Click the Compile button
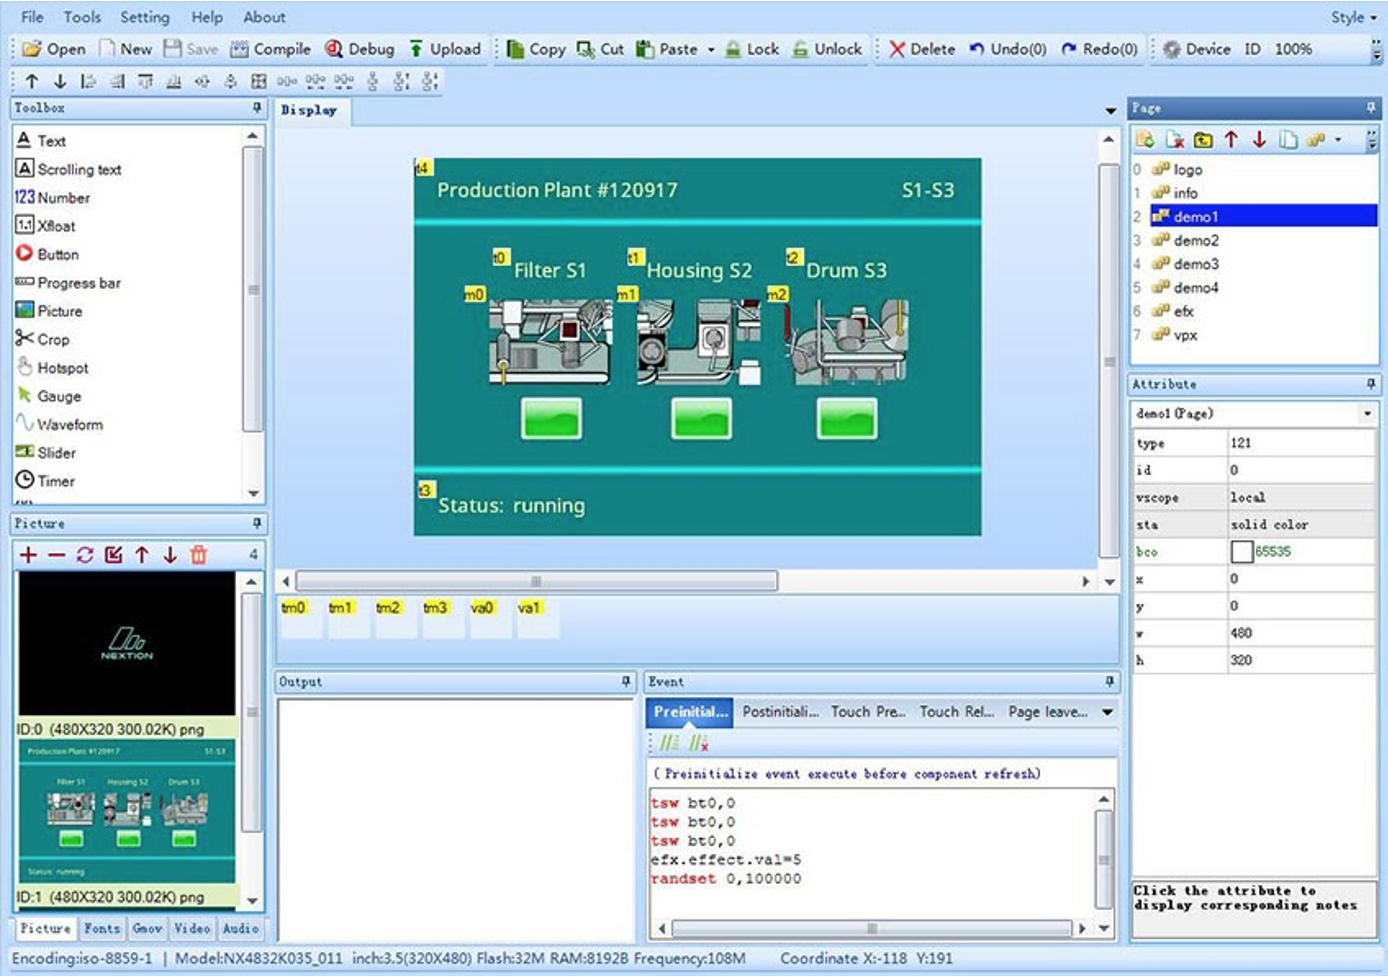This screenshot has width=1388, height=976. click(x=270, y=49)
